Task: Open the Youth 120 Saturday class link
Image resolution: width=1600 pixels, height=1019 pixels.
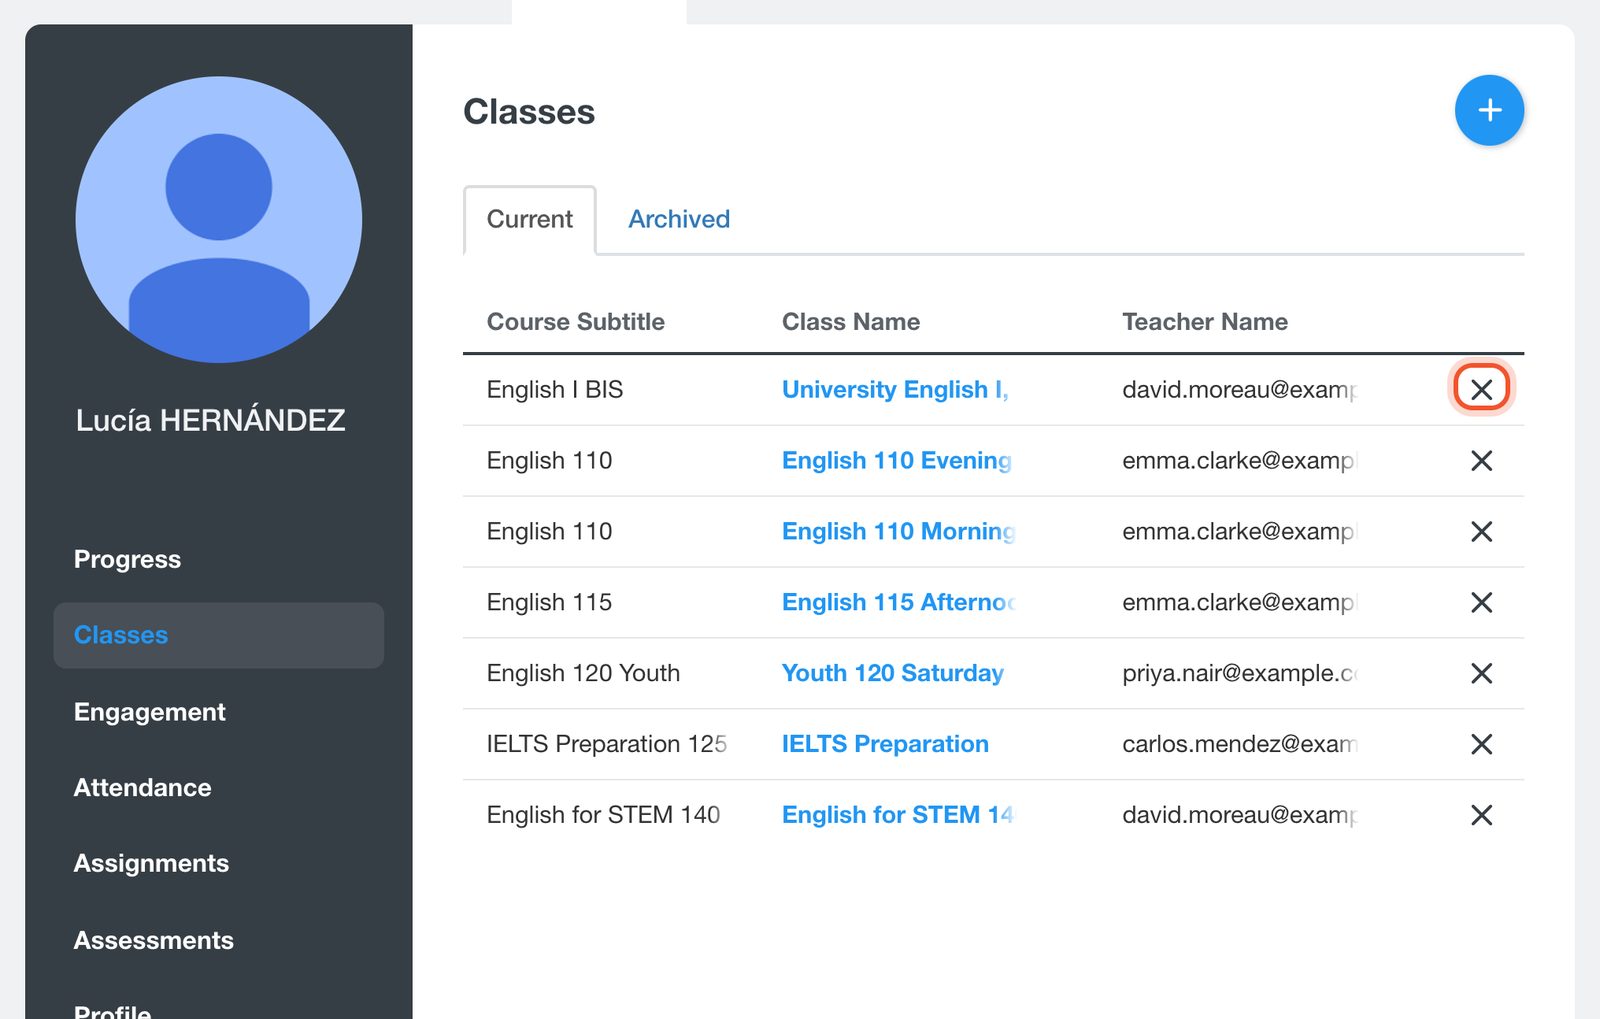Action: [893, 673]
